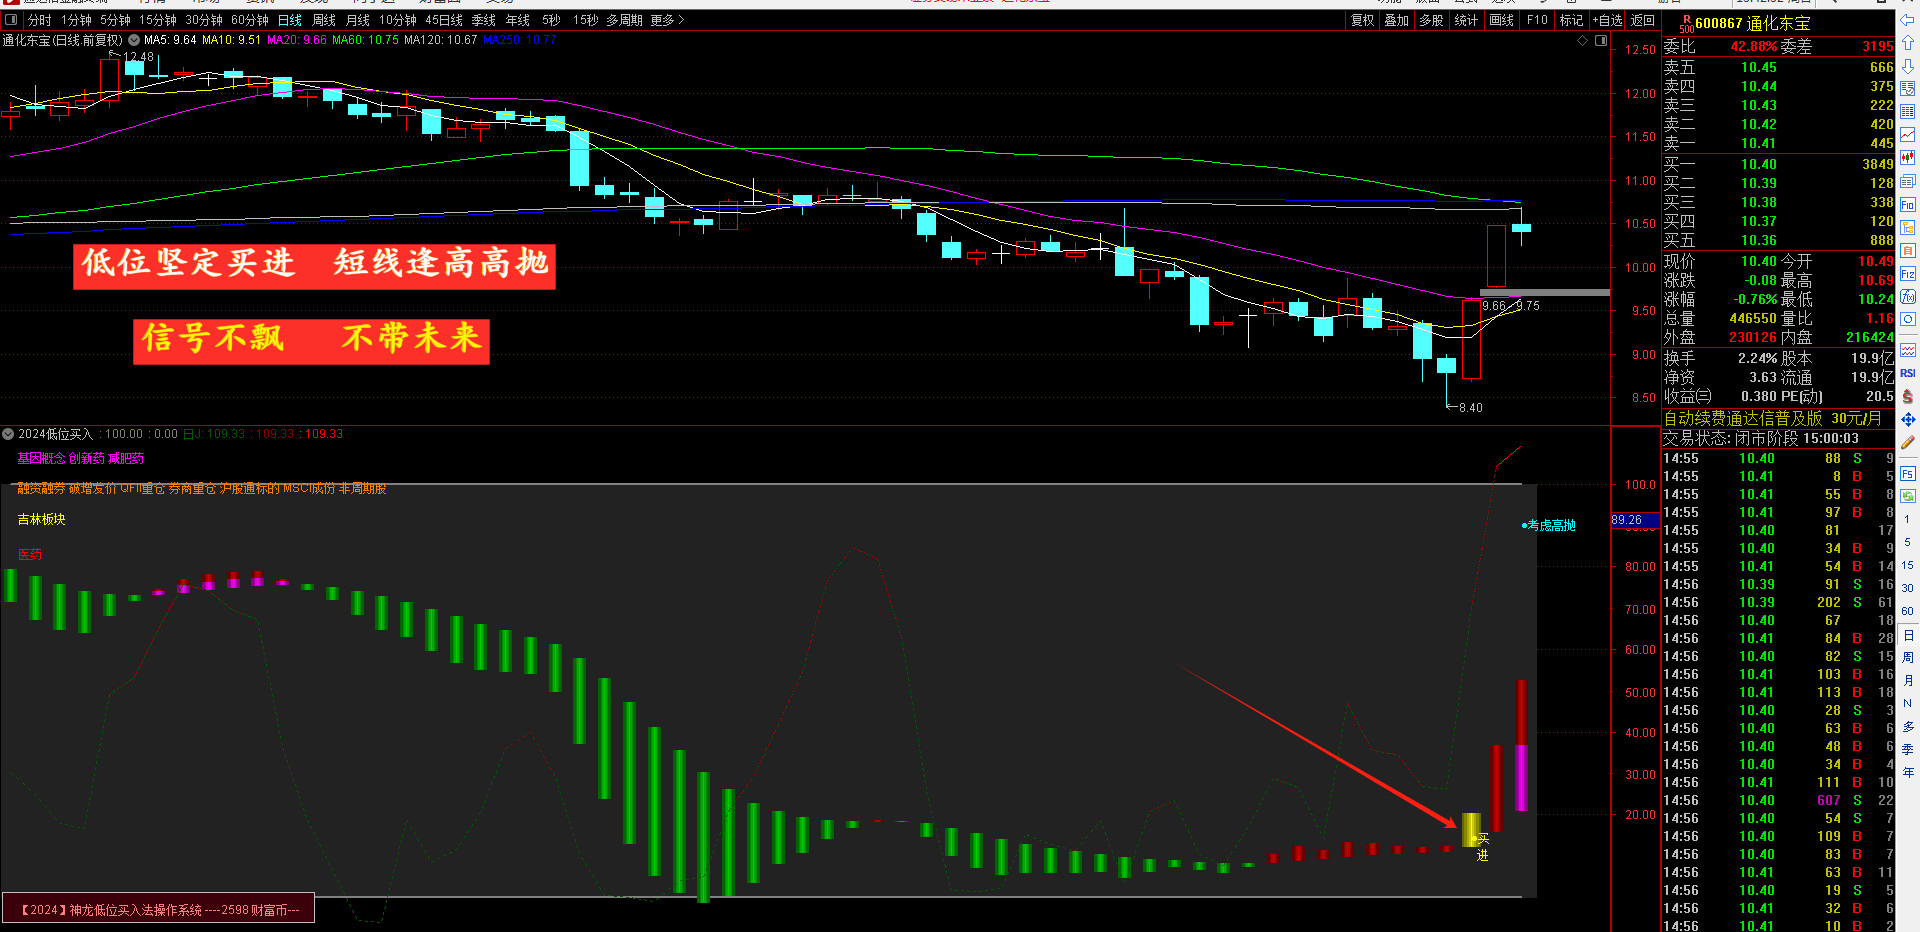Click the 统计 button in top toolbar
The height and width of the screenshot is (932, 1920).
(x=1466, y=20)
